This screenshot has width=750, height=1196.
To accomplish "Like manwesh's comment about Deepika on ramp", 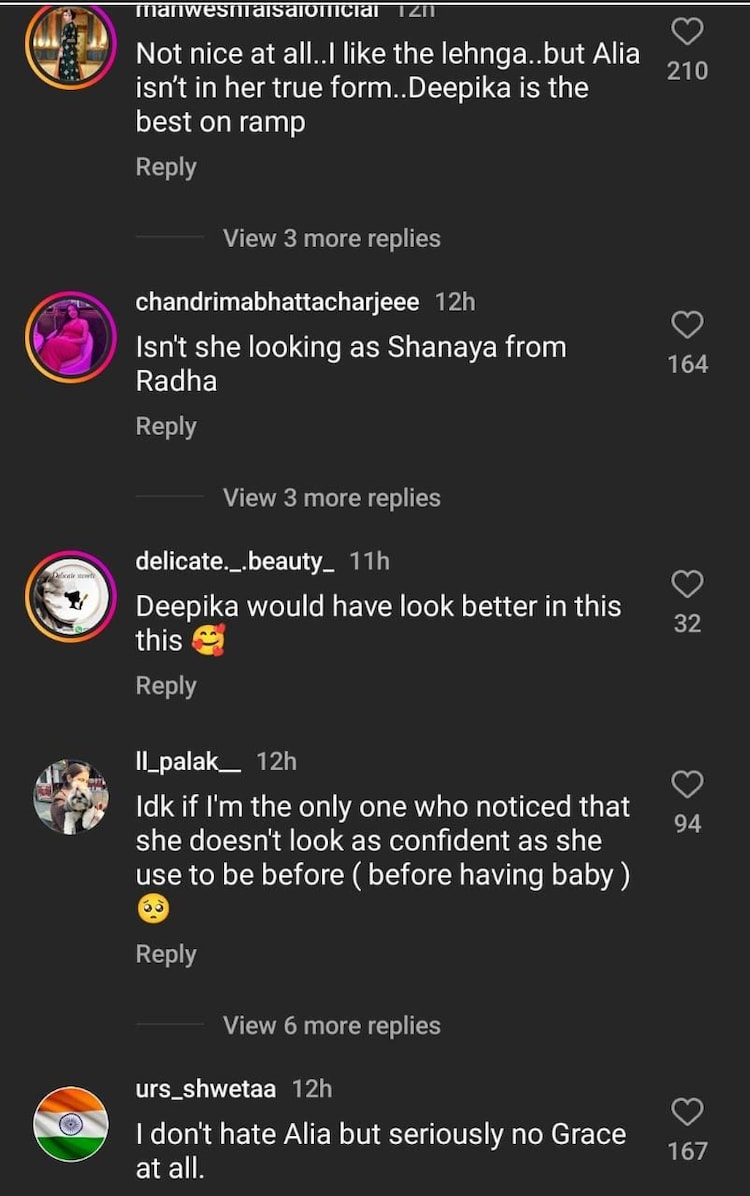I will click(686, 31).
